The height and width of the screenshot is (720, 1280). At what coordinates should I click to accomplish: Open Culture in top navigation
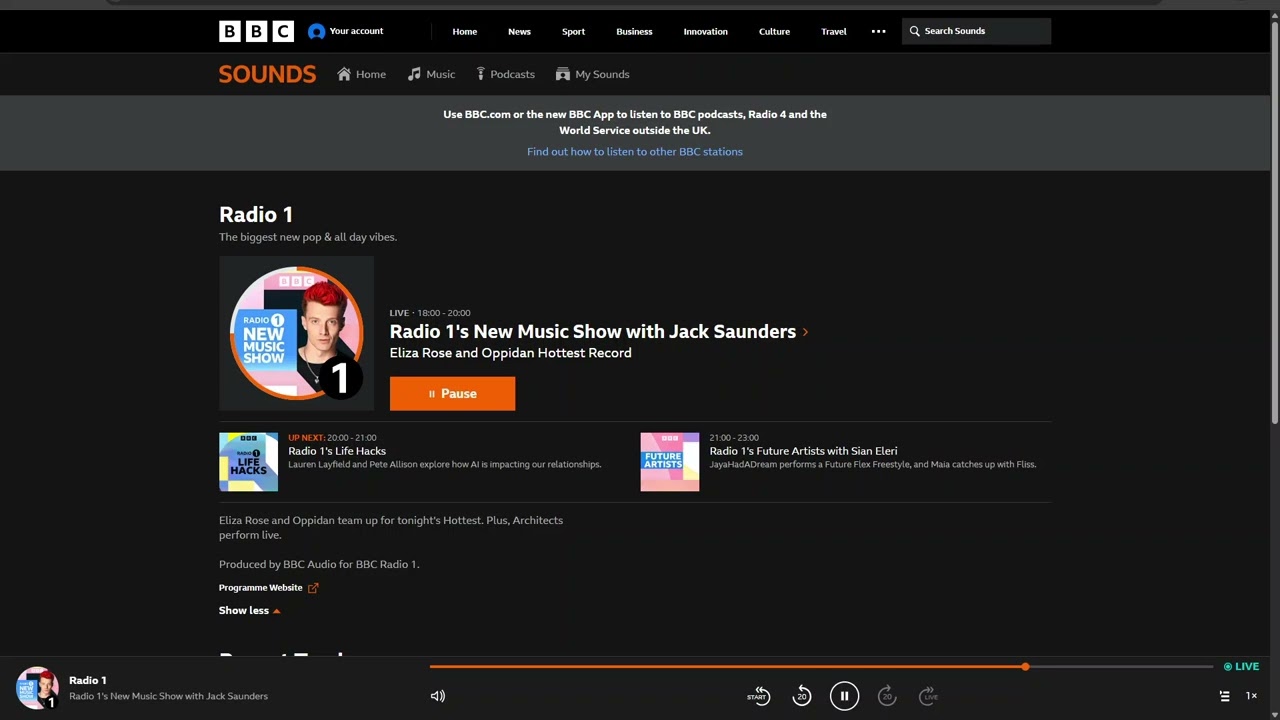click(774, 31)
